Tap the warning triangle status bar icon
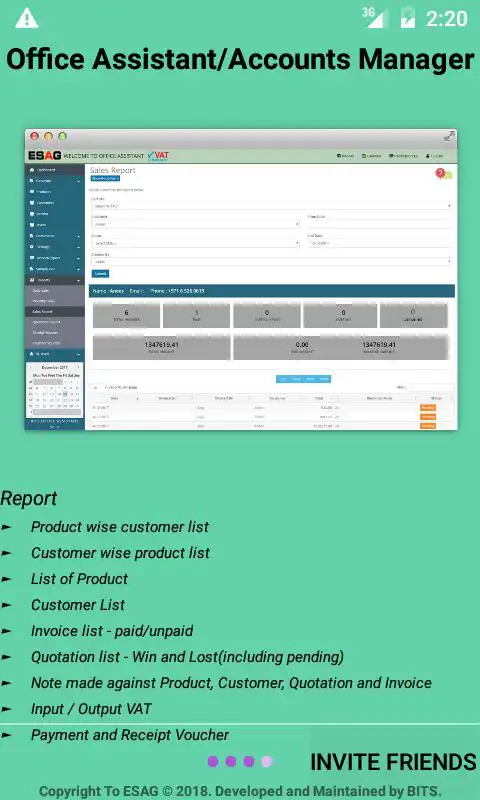The width and height of the screenshot is (480, 800). (x=27, y=18)
